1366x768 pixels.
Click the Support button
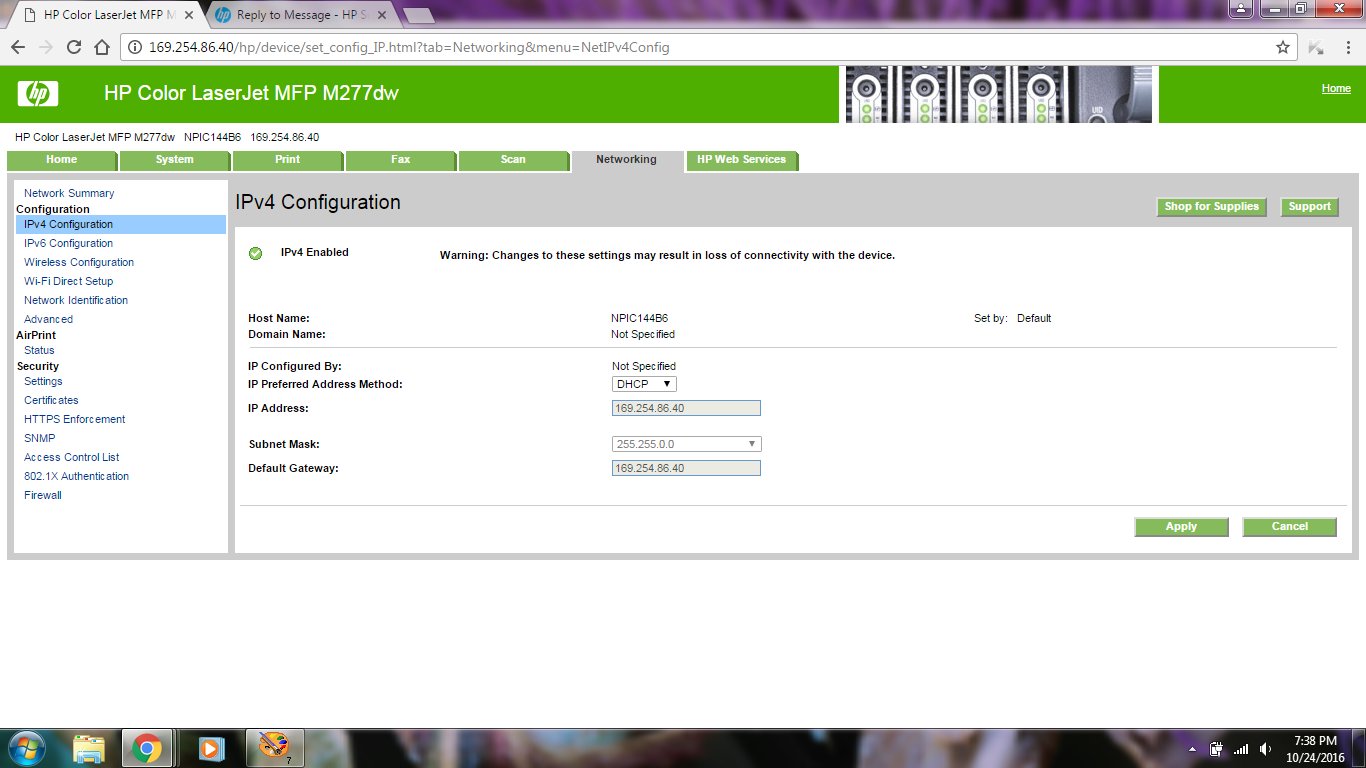[x=1309, y=207]
